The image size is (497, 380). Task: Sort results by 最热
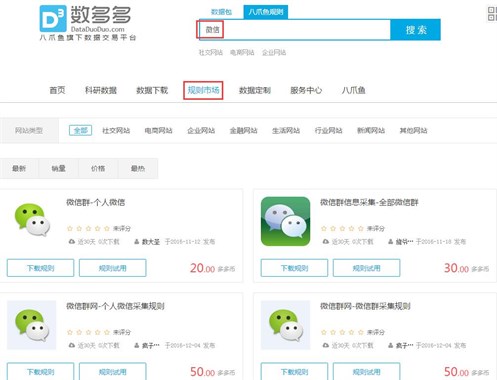(x=138, y=168)
